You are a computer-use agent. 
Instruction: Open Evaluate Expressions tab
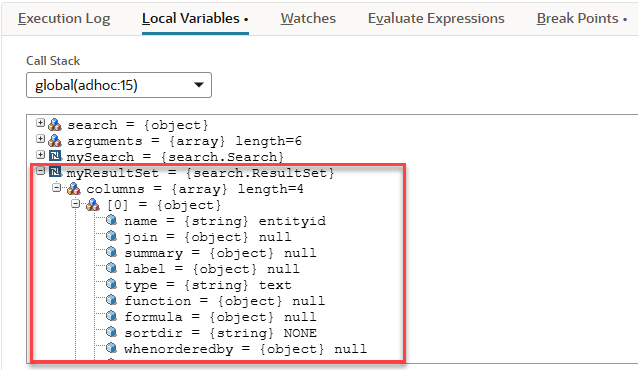point(436,19)
